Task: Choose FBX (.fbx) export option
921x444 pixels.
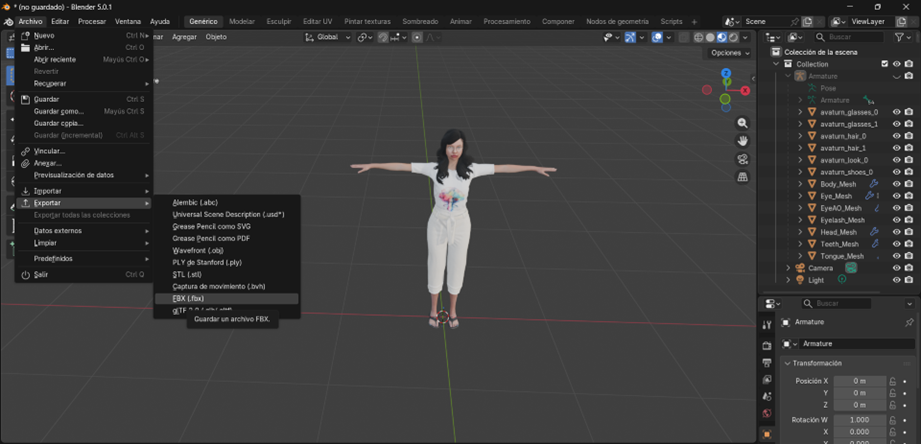Action: (227, 298)
